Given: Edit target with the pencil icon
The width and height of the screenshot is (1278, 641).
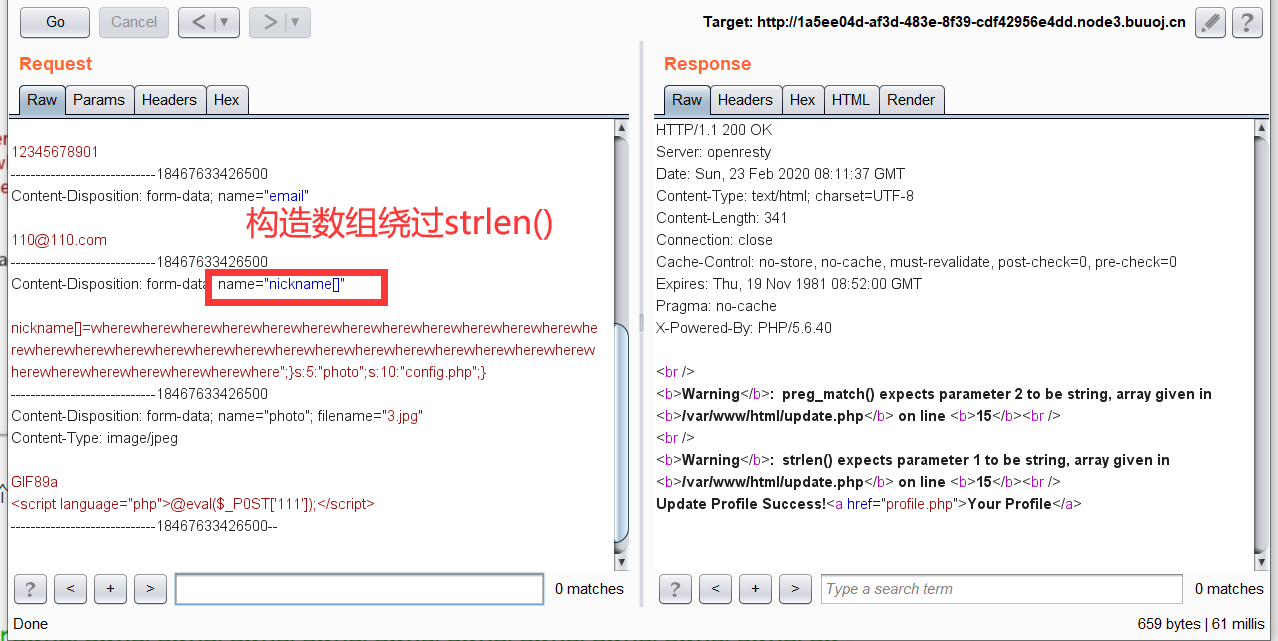Looking at the screenshot, I should click(x=1210, y=22).
